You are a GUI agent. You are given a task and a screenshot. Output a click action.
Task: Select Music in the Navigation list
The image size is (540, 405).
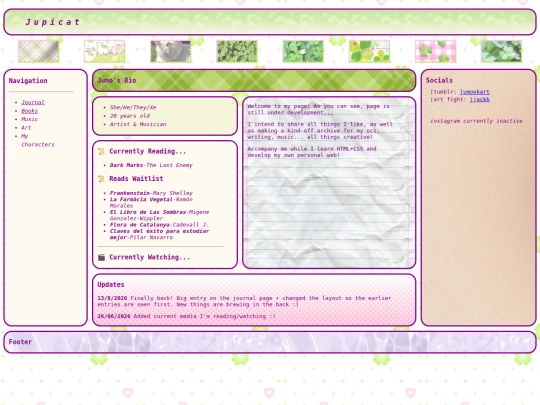pyautogui.click(x=29, y=119)
